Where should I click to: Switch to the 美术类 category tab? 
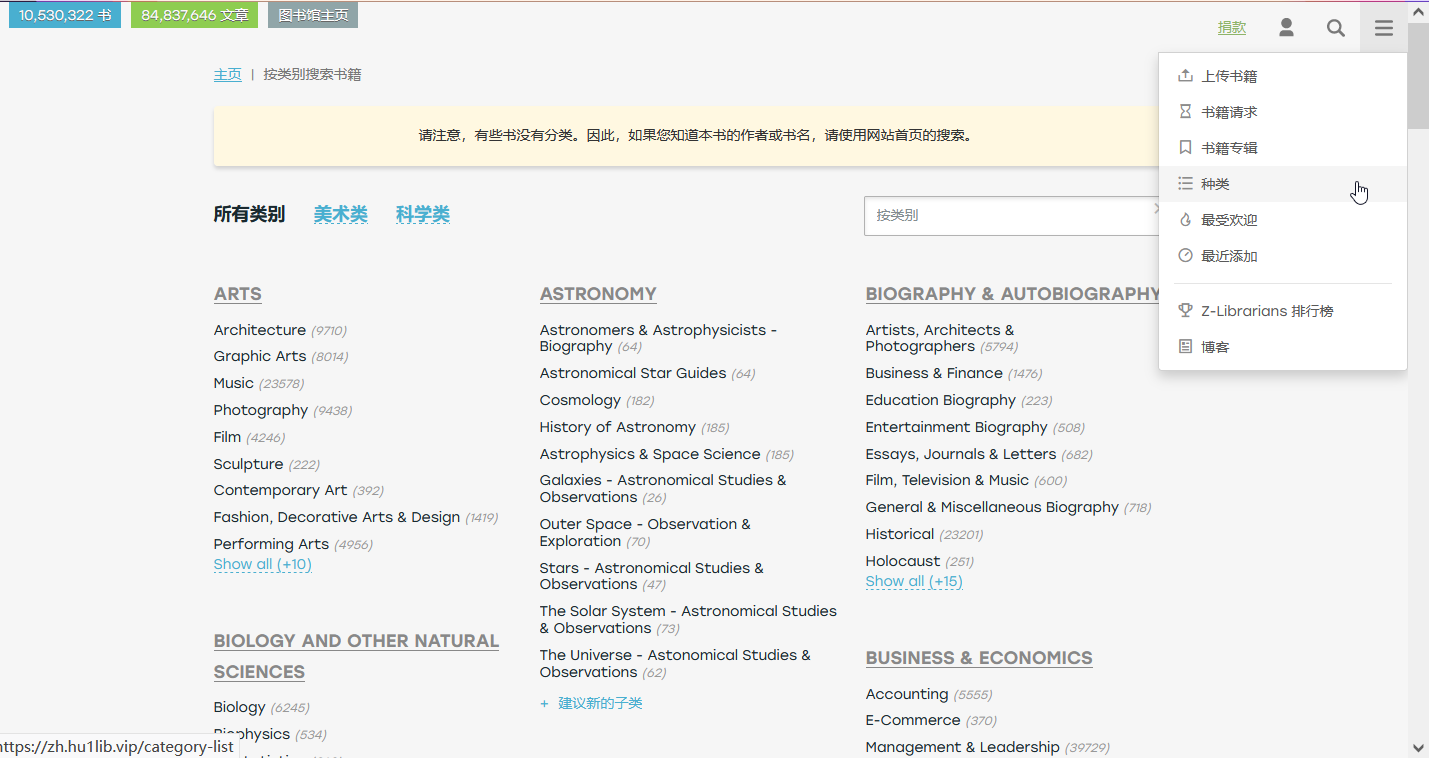click(340, 215)
